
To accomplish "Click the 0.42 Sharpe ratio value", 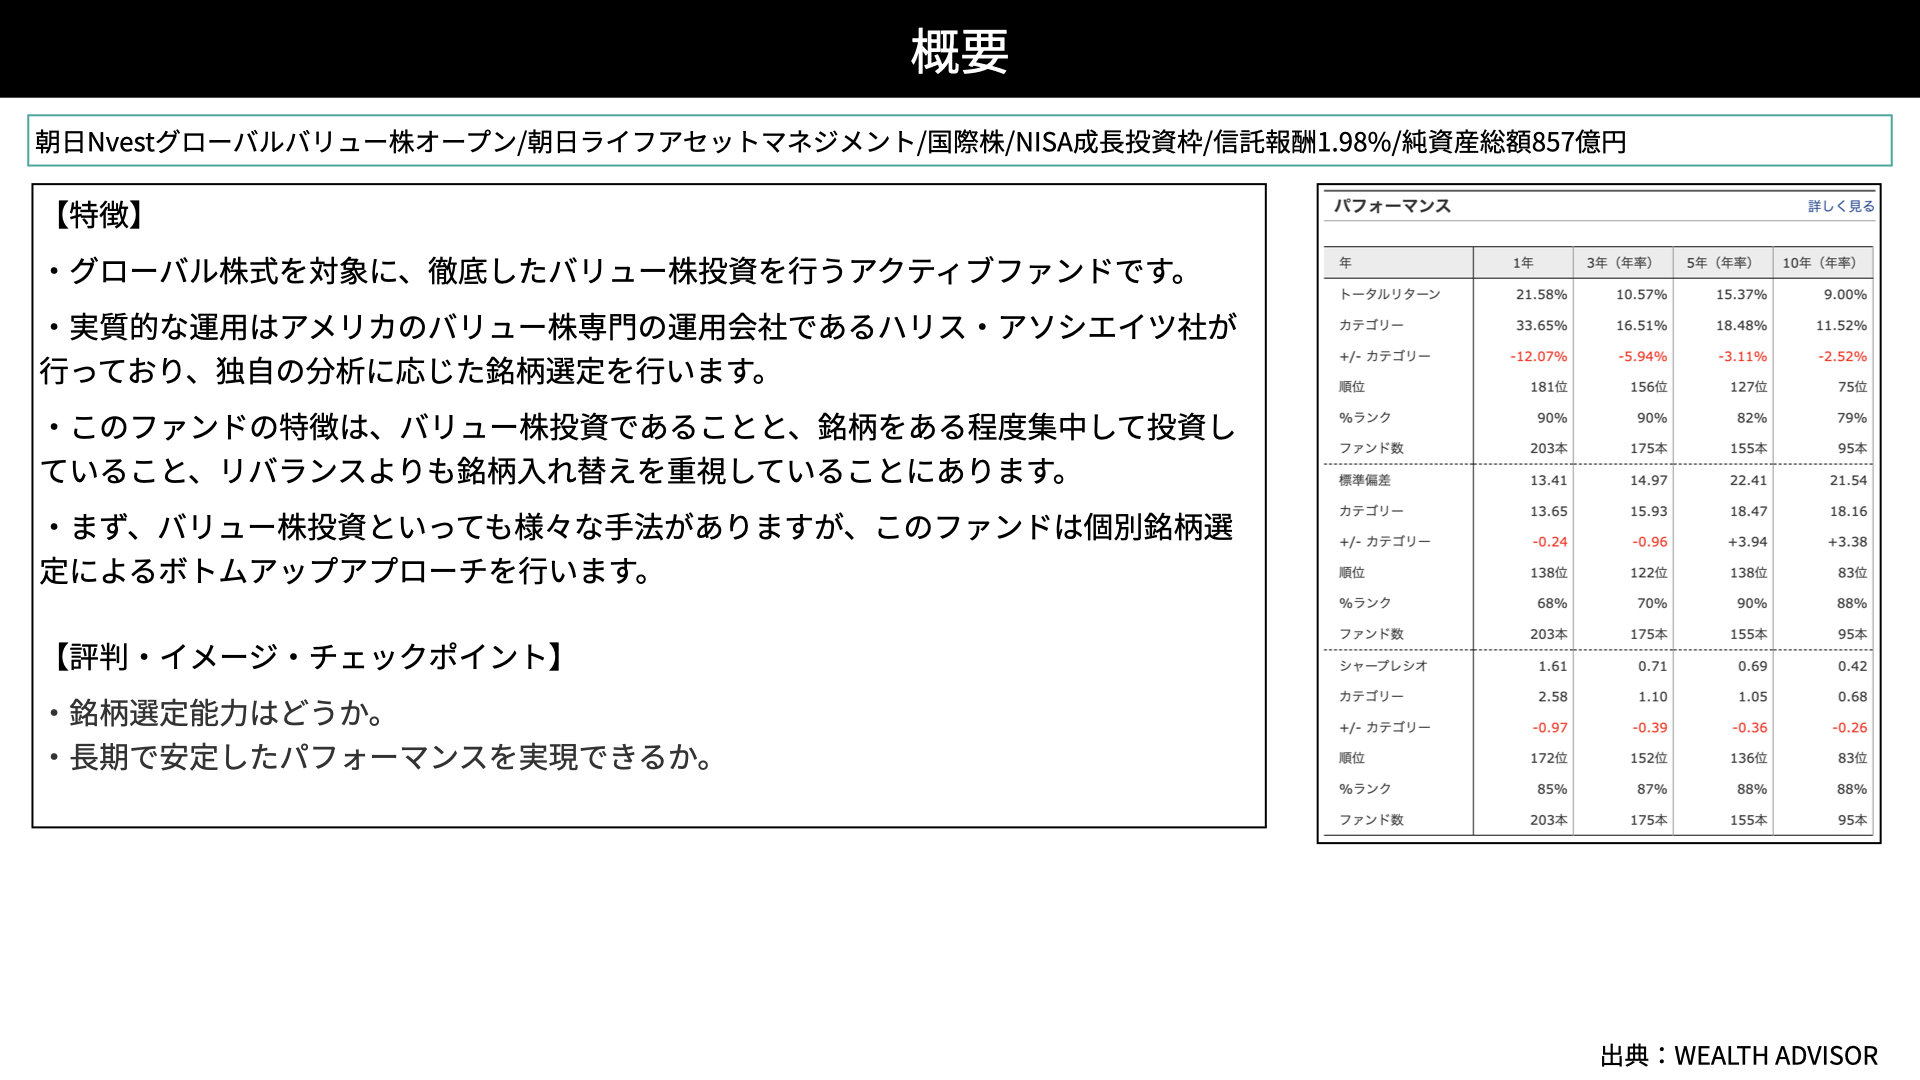I will 1852,666.
